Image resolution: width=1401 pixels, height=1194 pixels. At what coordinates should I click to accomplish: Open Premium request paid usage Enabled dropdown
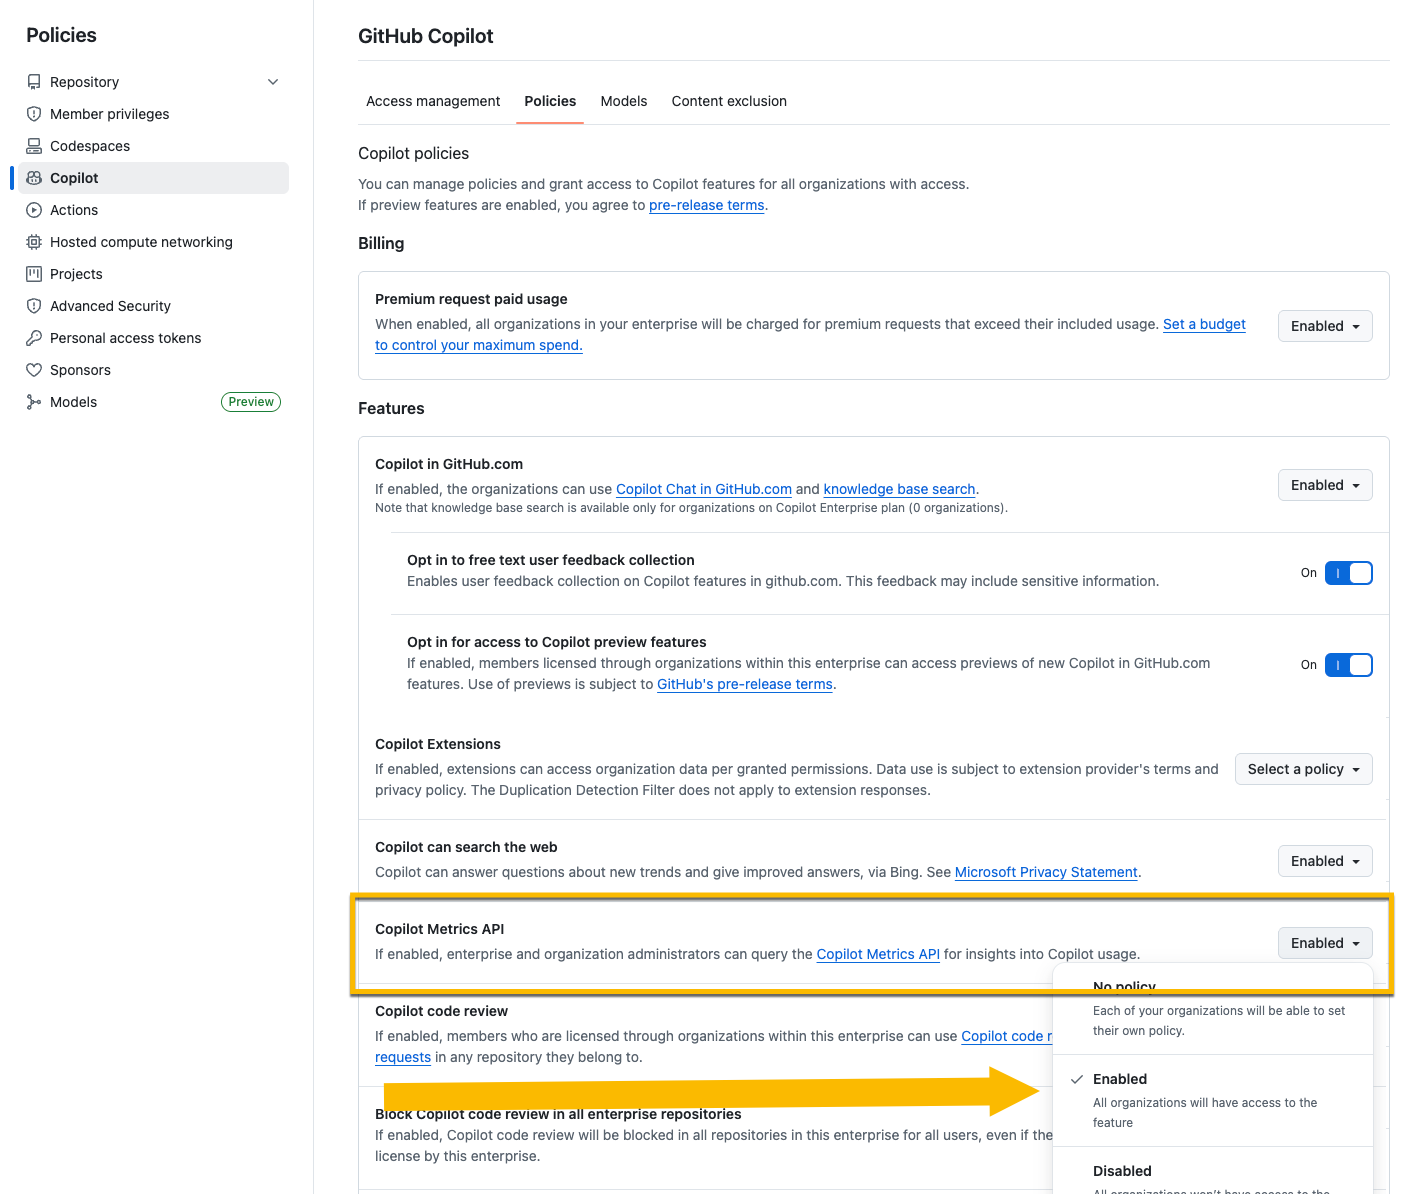pyautogui.click(x=1324, y=326)
